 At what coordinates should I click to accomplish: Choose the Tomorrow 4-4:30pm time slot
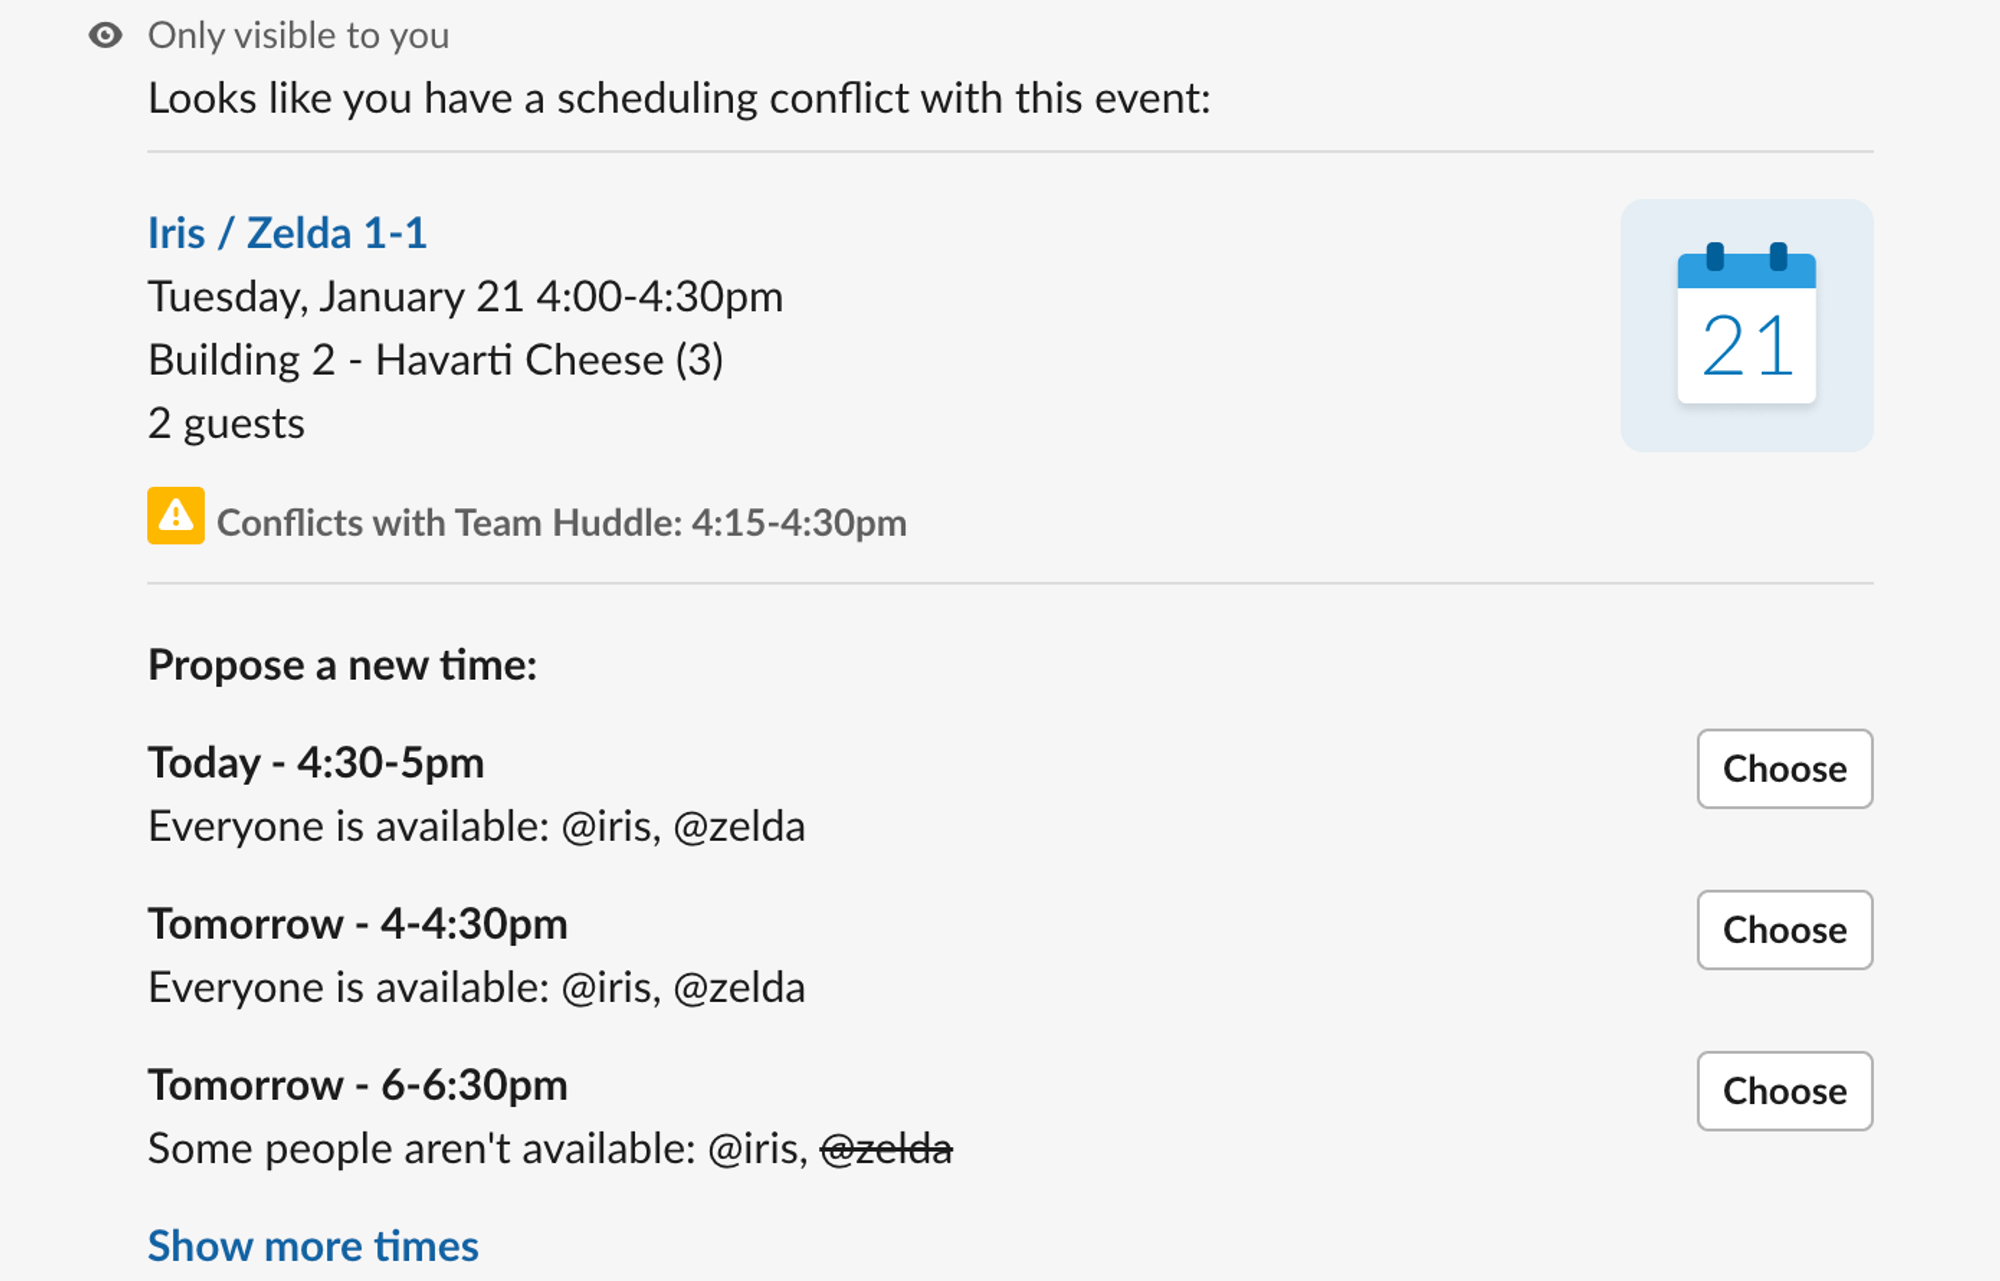pos(1784,930)
